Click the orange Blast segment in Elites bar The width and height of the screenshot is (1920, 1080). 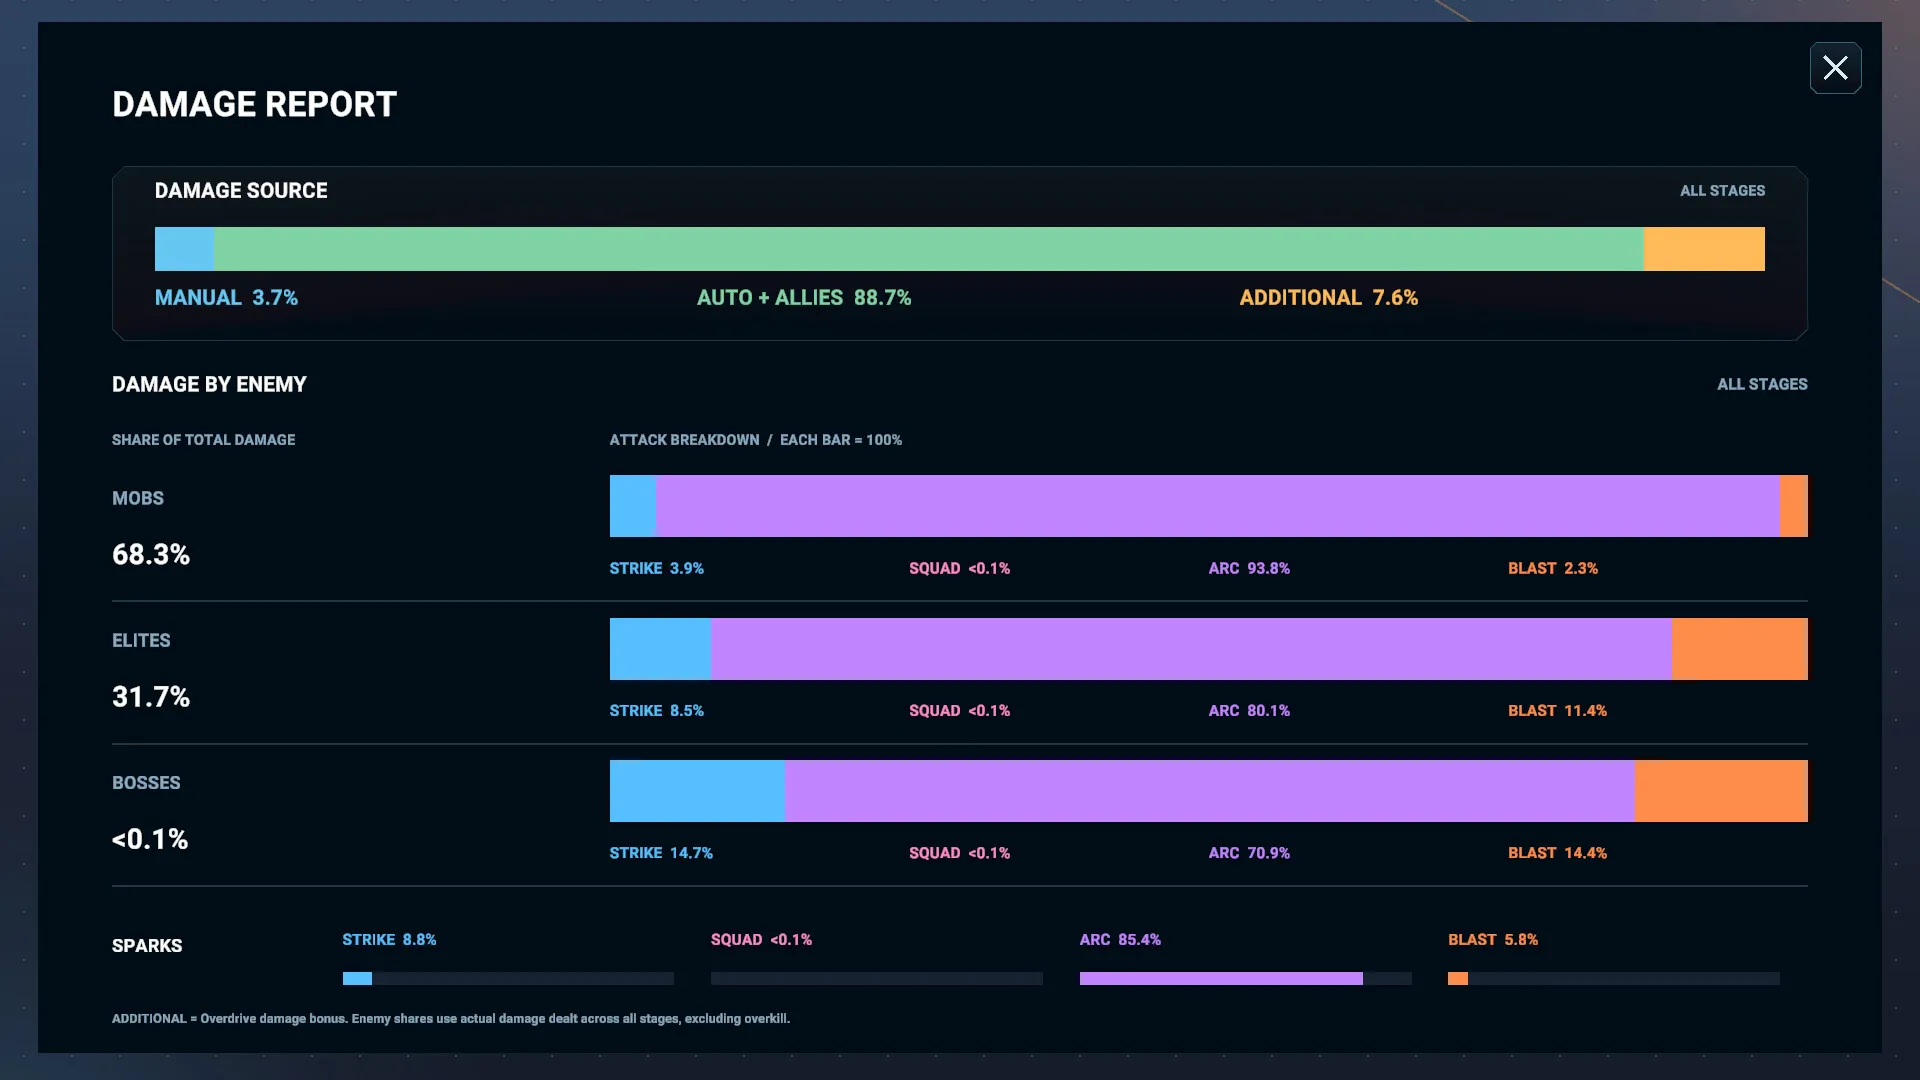pos(1740,649)
